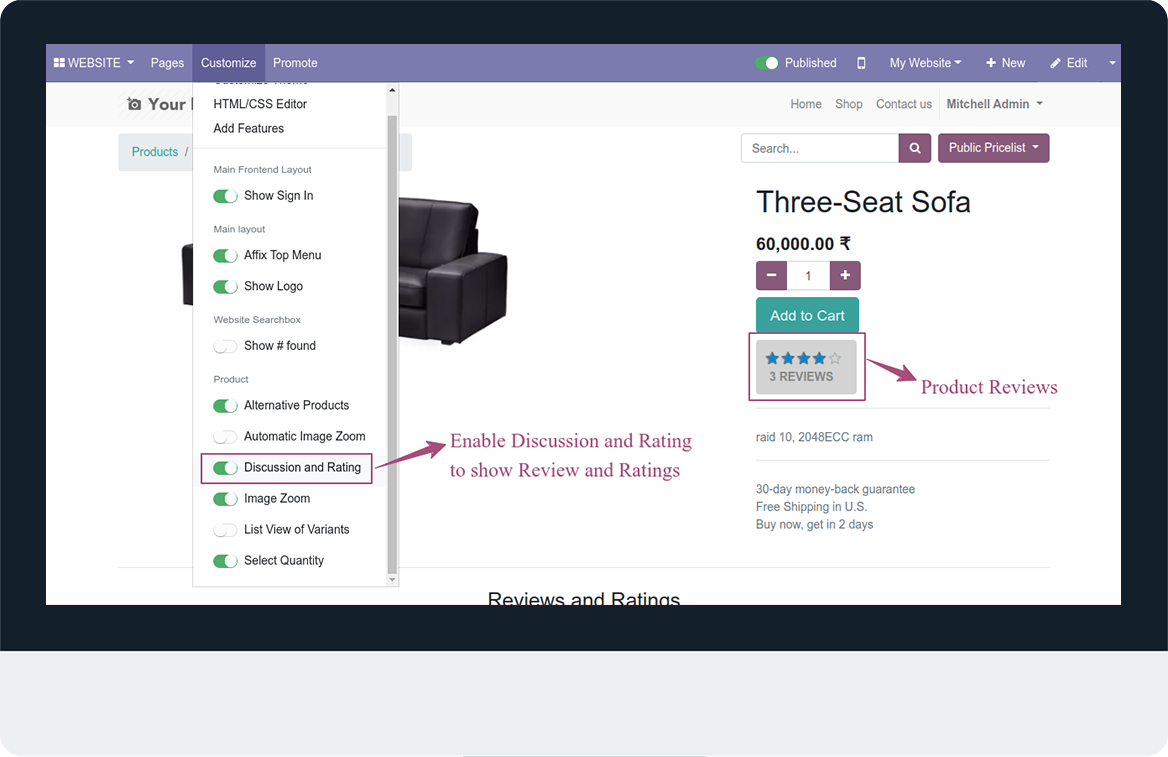Click scrollbar up arrow in Customize menu
The width and height of the screenshot is (1168, 757).
pyautogui.click(x=393, y=90)
